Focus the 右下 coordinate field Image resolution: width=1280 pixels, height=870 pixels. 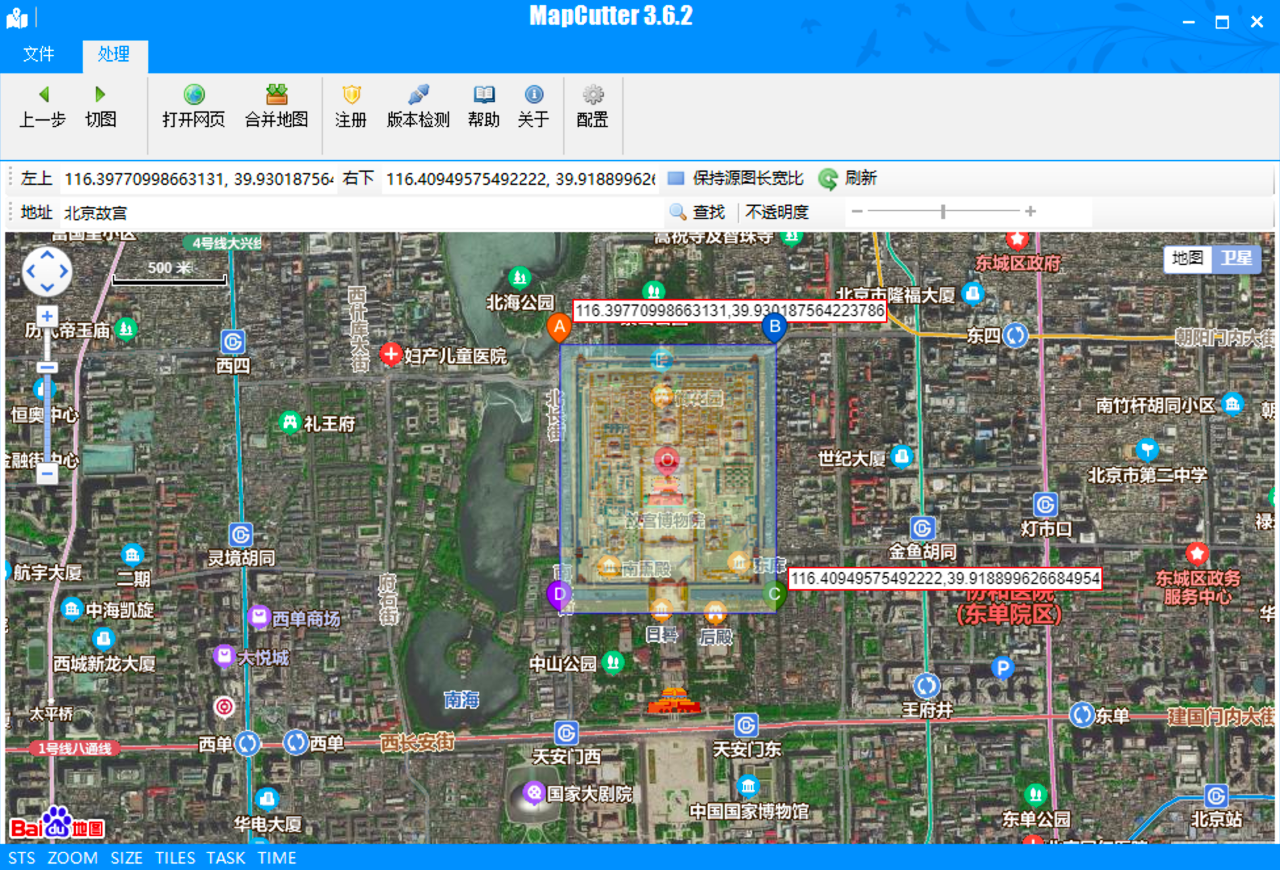pyautogui.click(x=520, y=179)
